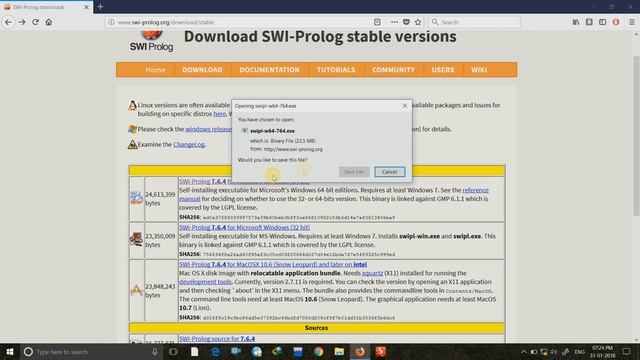Open a new tab with plus button
The height and width of the screenshot is (360, 640).
[100, 7]
